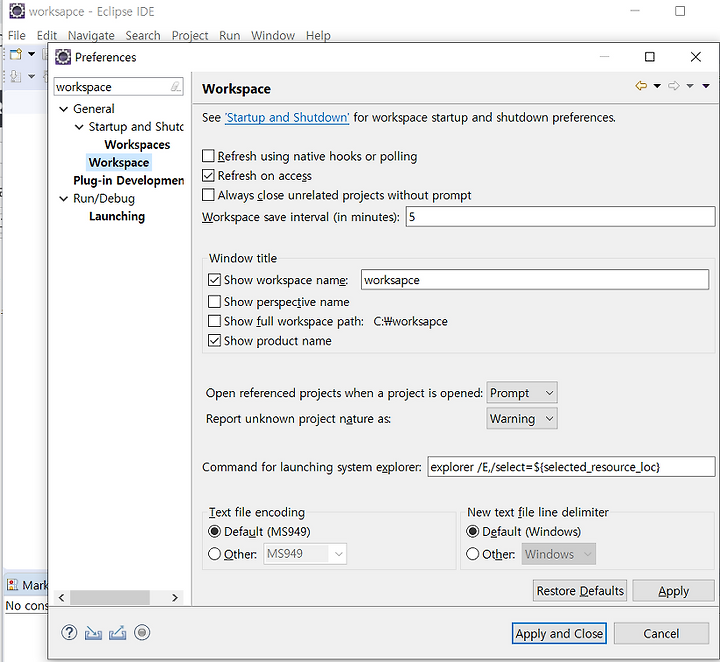720x662 pixels.
Task: Open the forward history dropdown arrow
Action: click(x=690, y=86)
